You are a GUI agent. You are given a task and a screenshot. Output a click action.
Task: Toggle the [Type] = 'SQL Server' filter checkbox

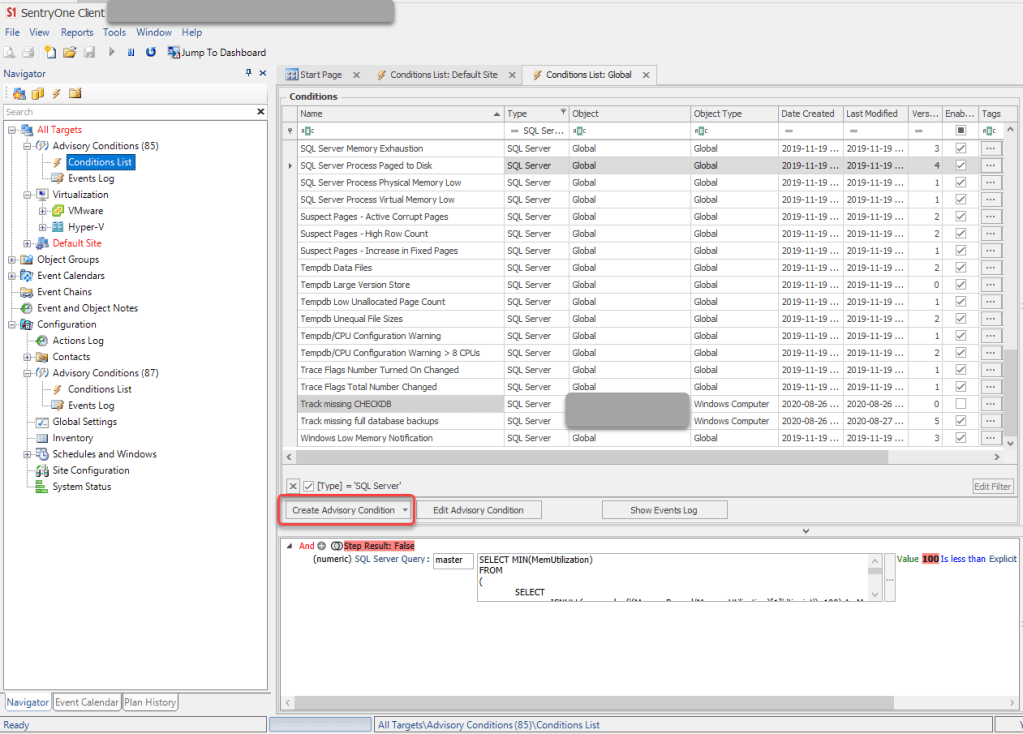point(309,486)
